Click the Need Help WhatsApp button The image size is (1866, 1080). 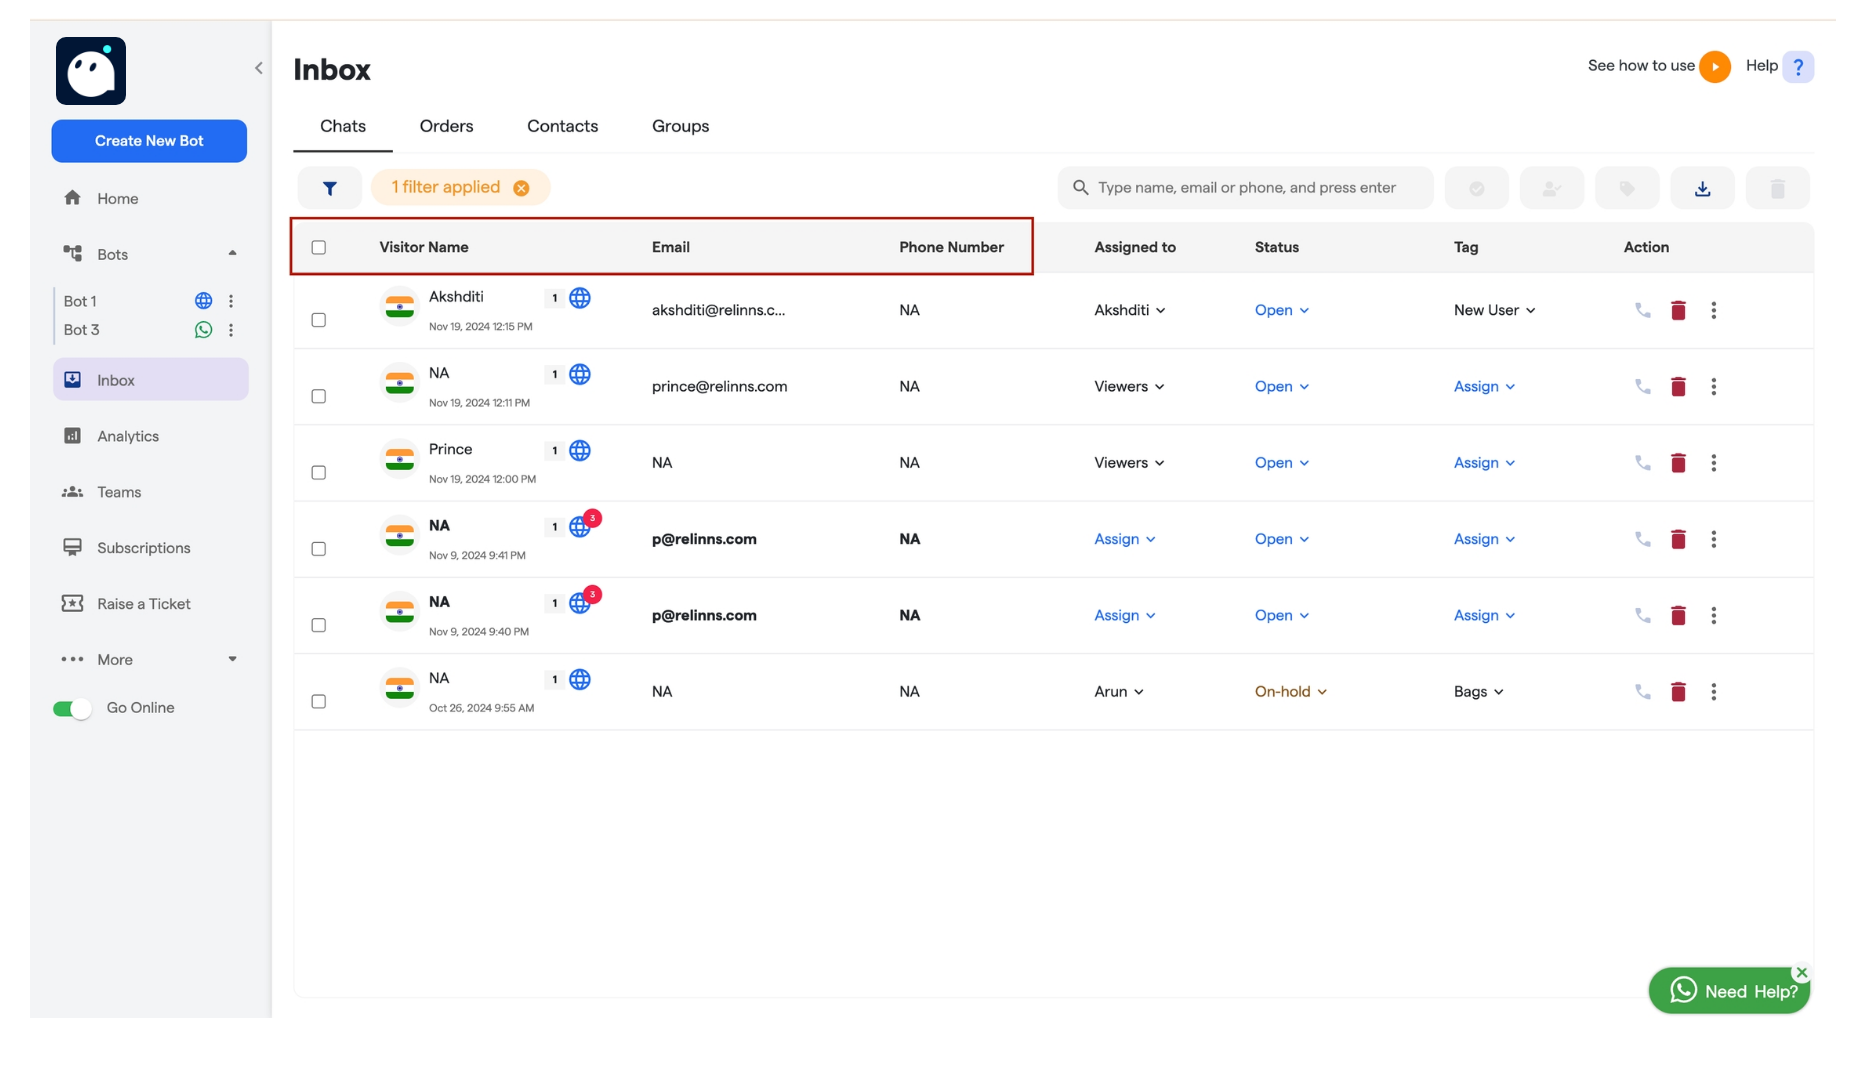point(1729,991)
